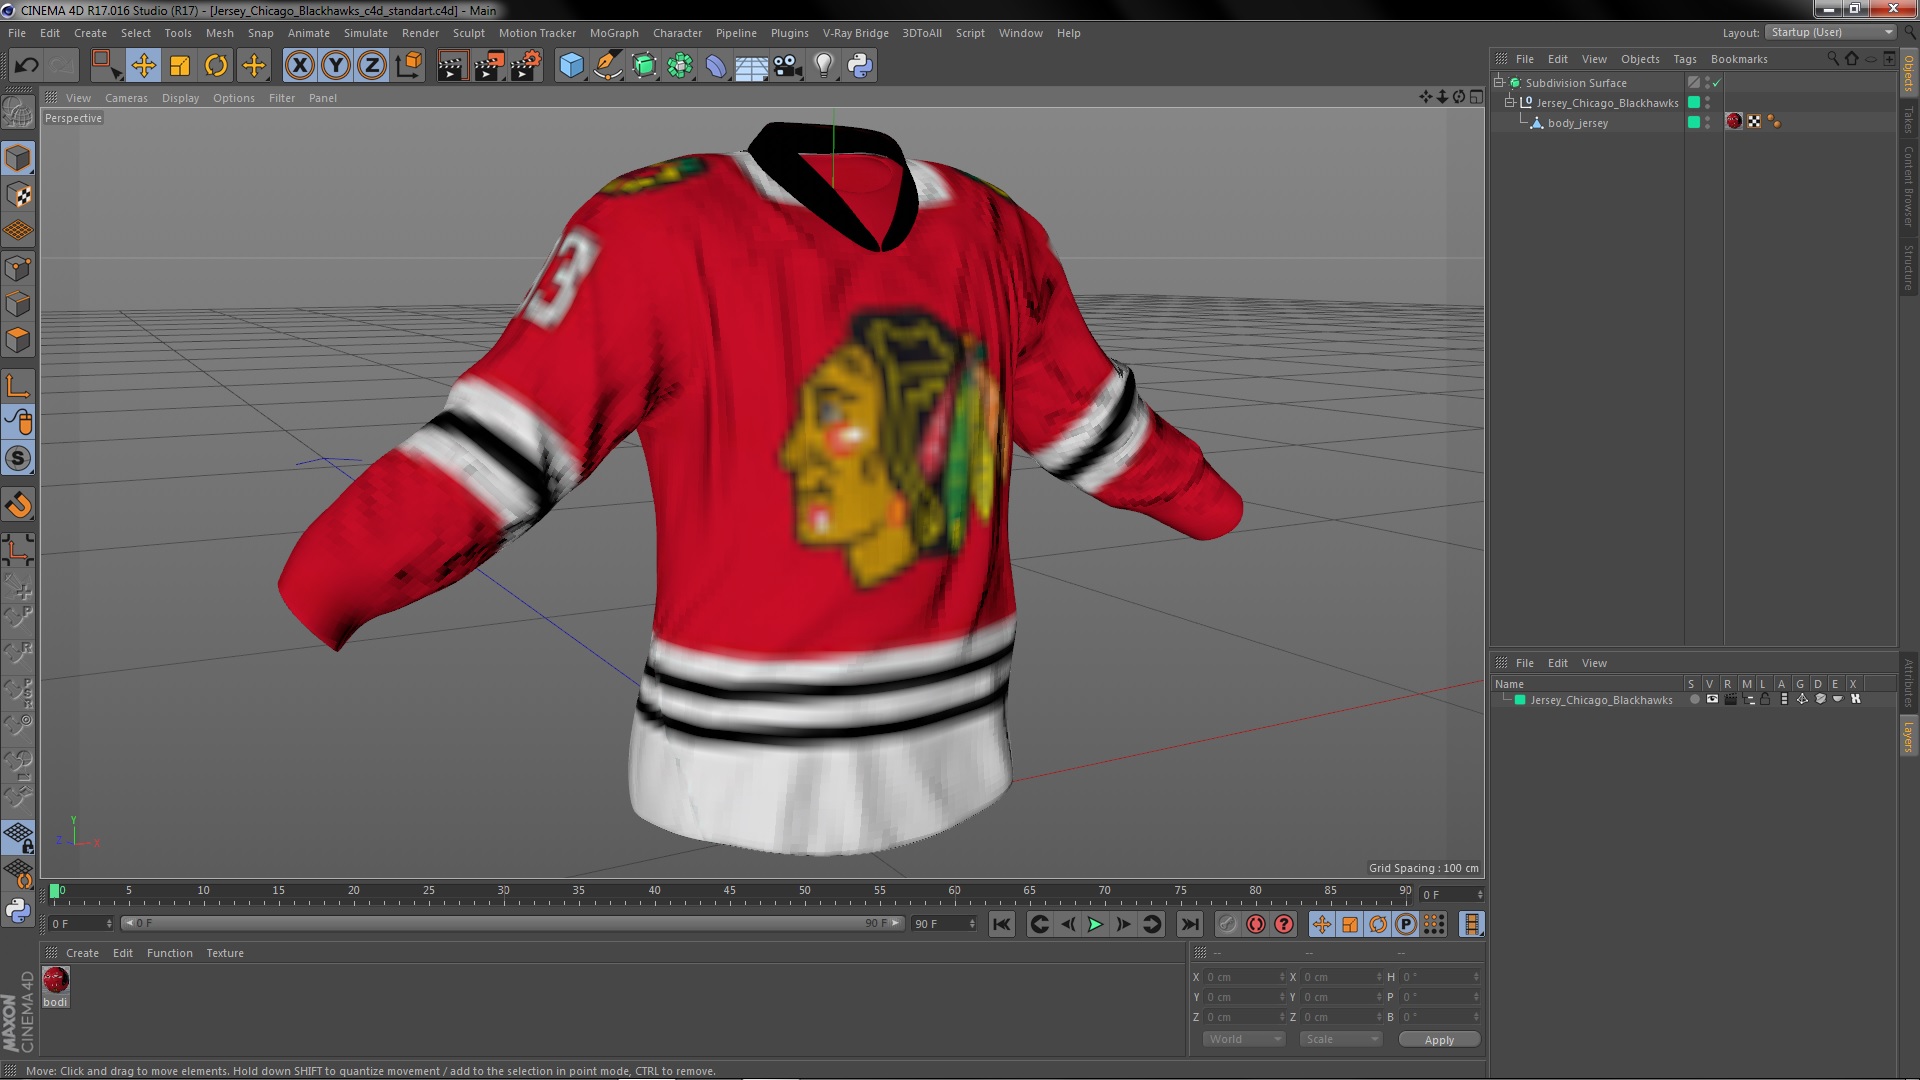Switch to Polygons mode

coord(18,340)
